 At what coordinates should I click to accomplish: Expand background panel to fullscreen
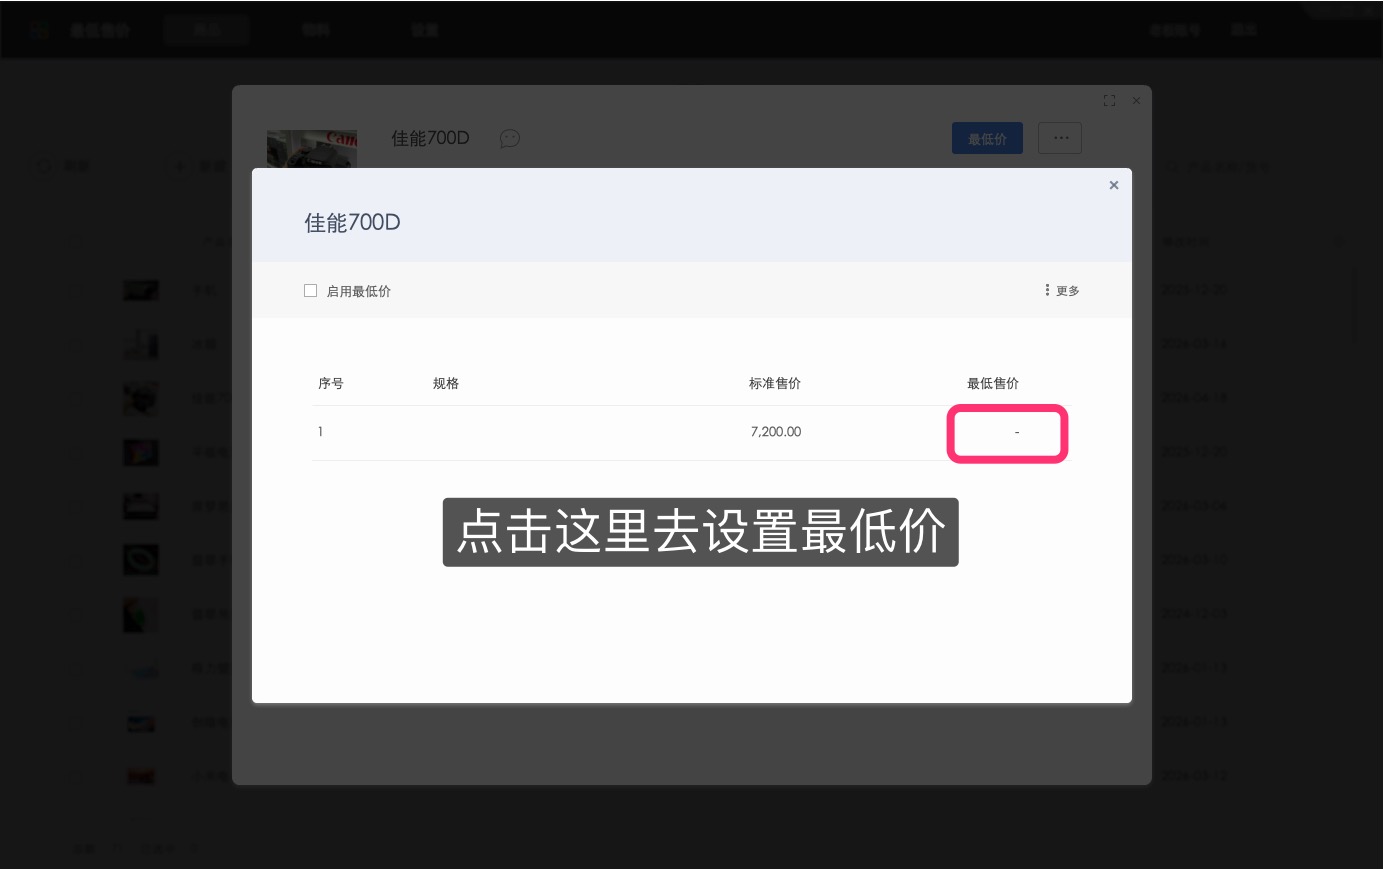(1109, 101)
